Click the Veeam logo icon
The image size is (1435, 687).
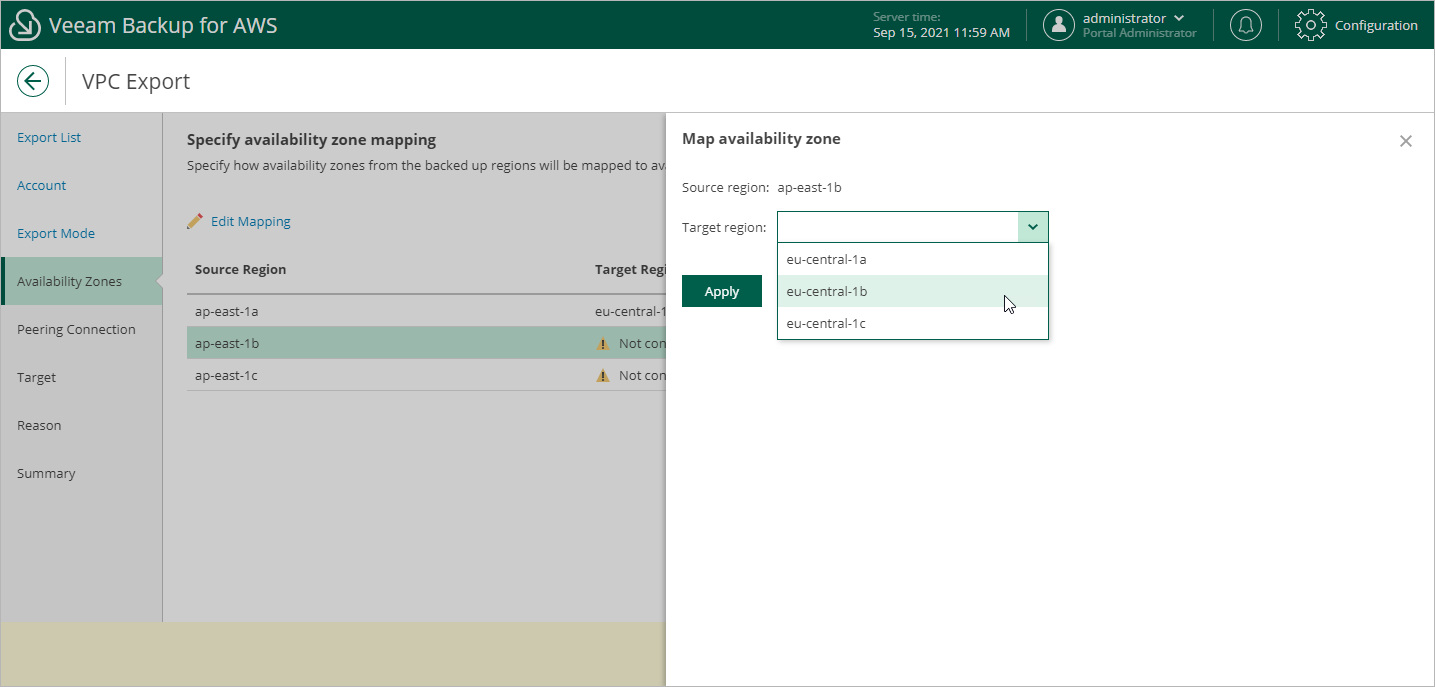point(24,26)
